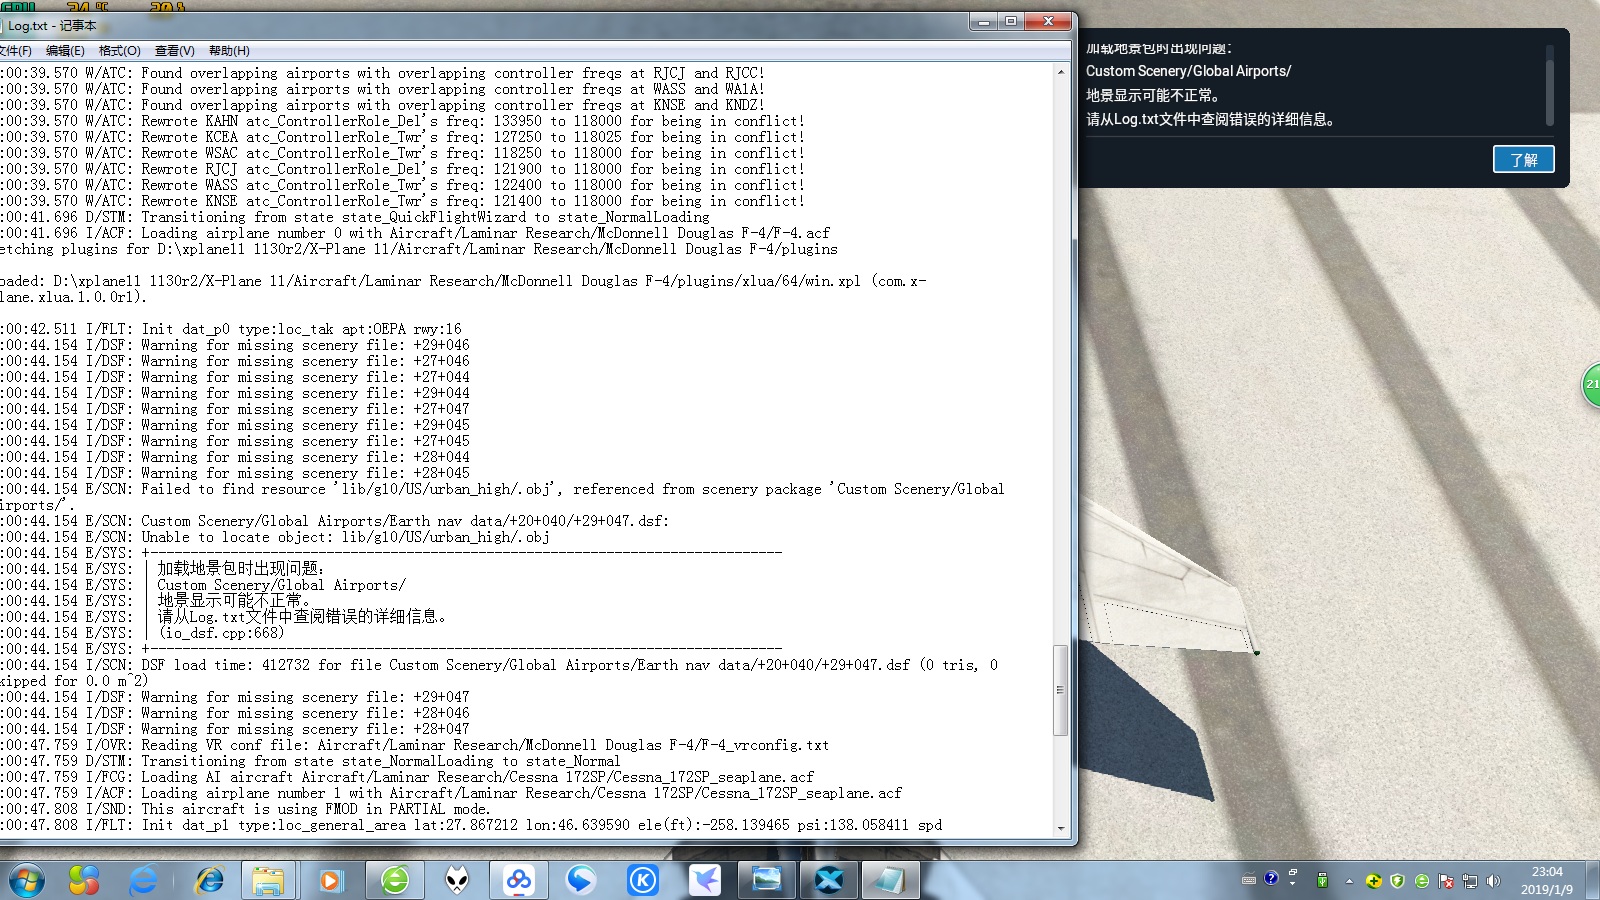The image size is (1600, 900).
Task: Click the scroll down arrow in Notepad
Action: [x=1060, y=828]
